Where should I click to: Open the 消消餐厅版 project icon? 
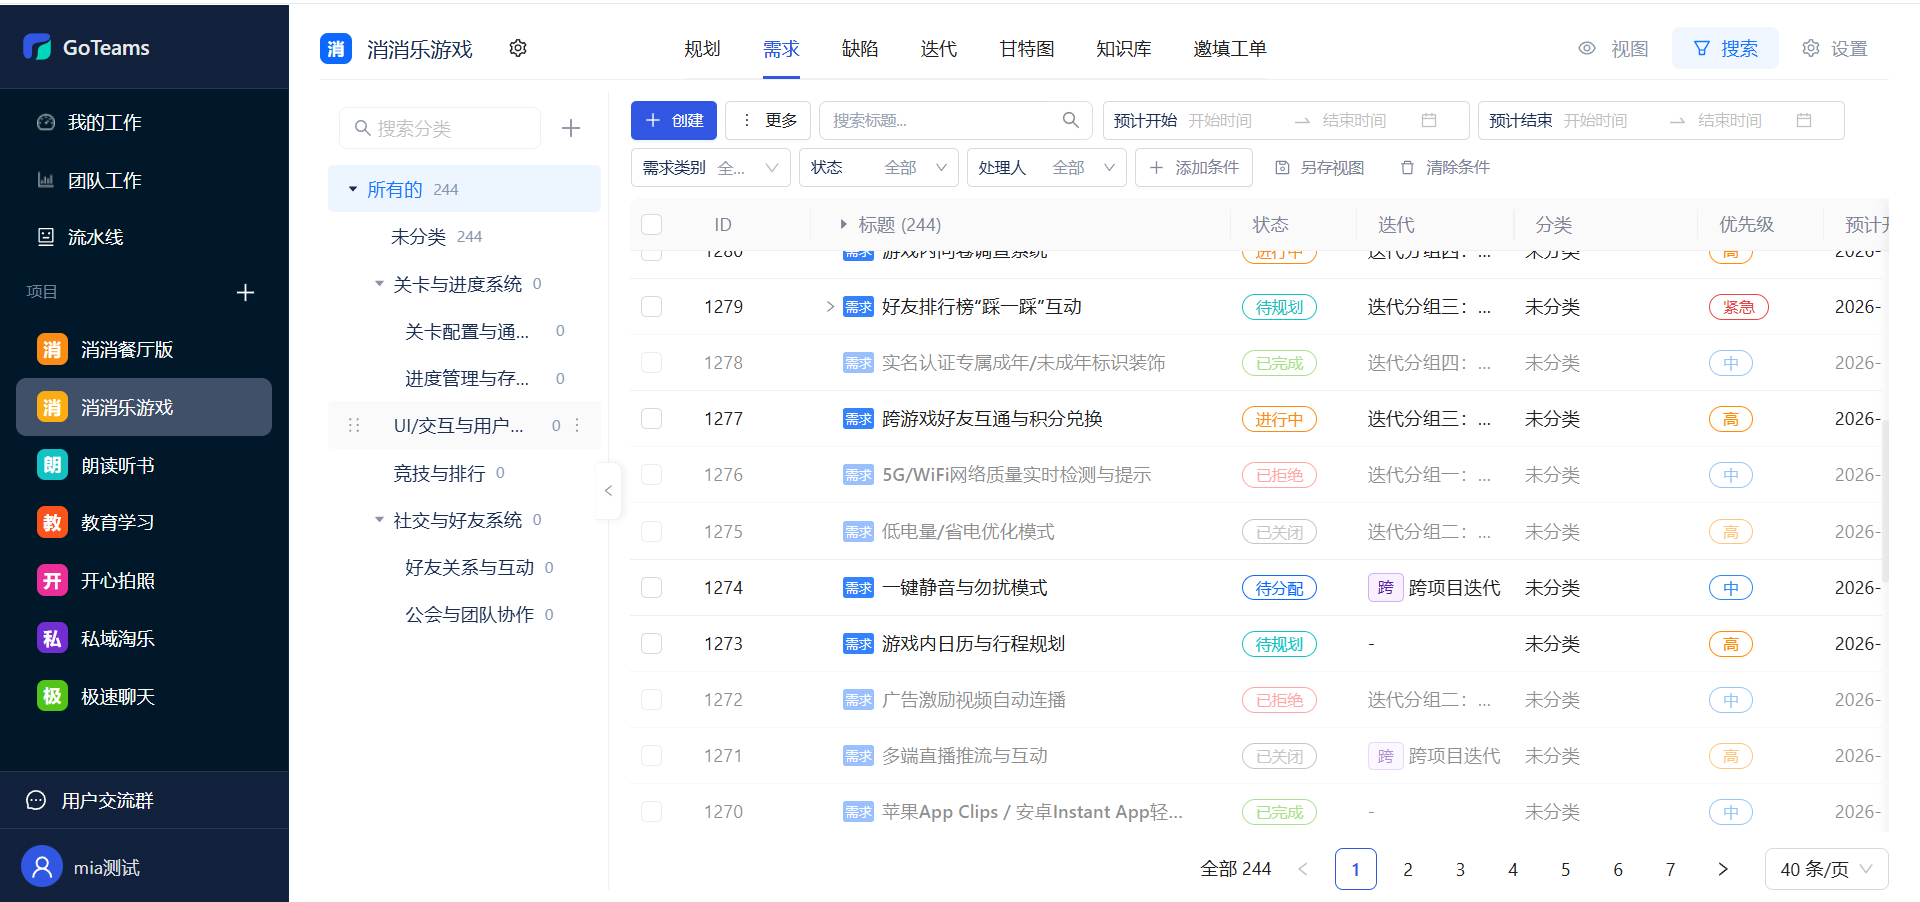(52, 349)
